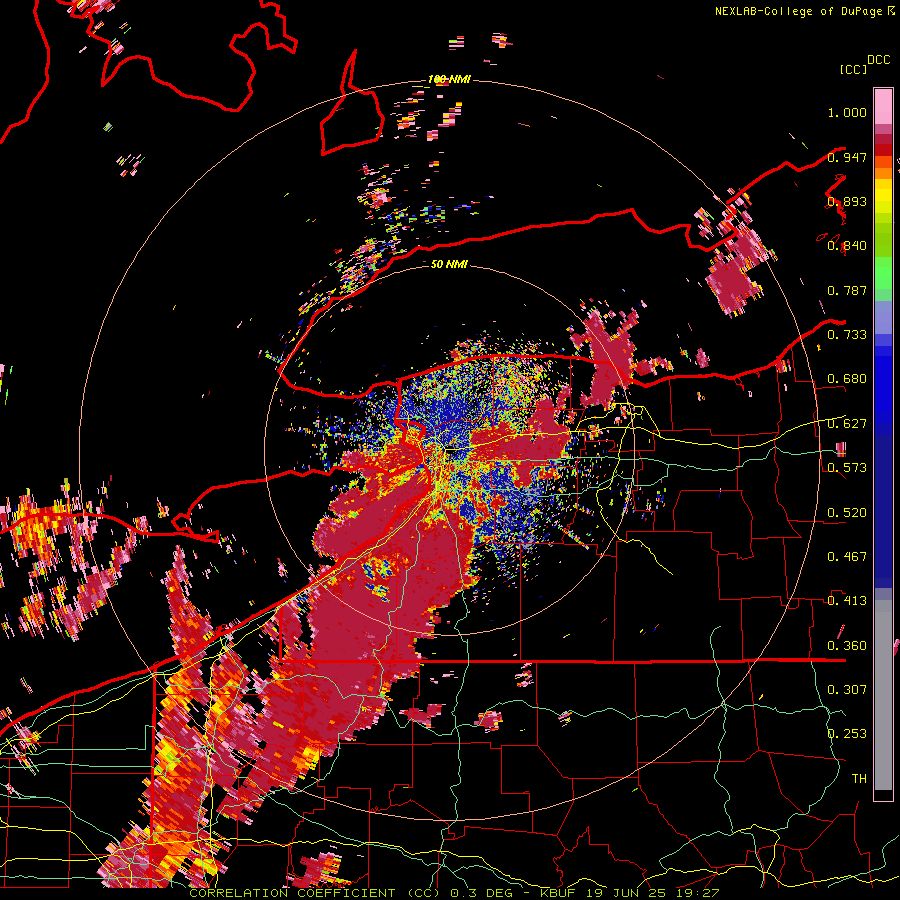Click the 0.680 scale value
Screen dimensions: 900x900
(847, 379)
